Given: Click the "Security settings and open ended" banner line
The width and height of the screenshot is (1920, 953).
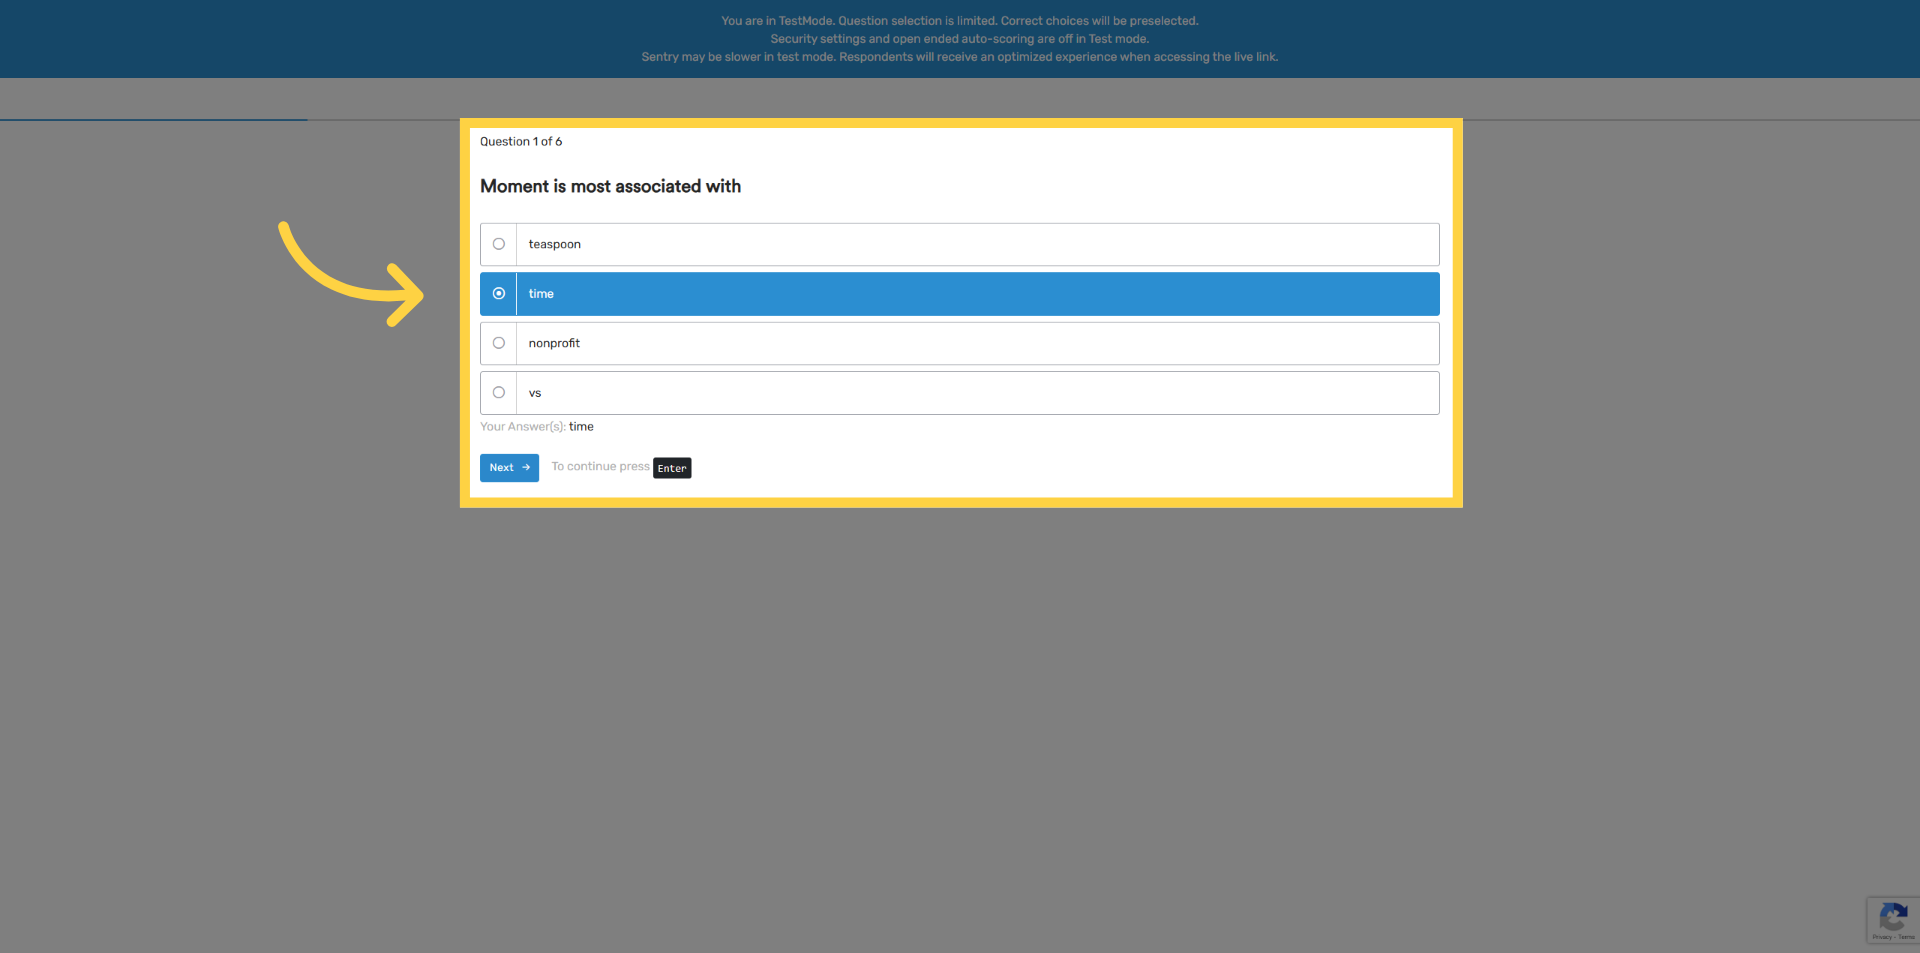Looking at the screenshot, I should click(x=960, y=39).
